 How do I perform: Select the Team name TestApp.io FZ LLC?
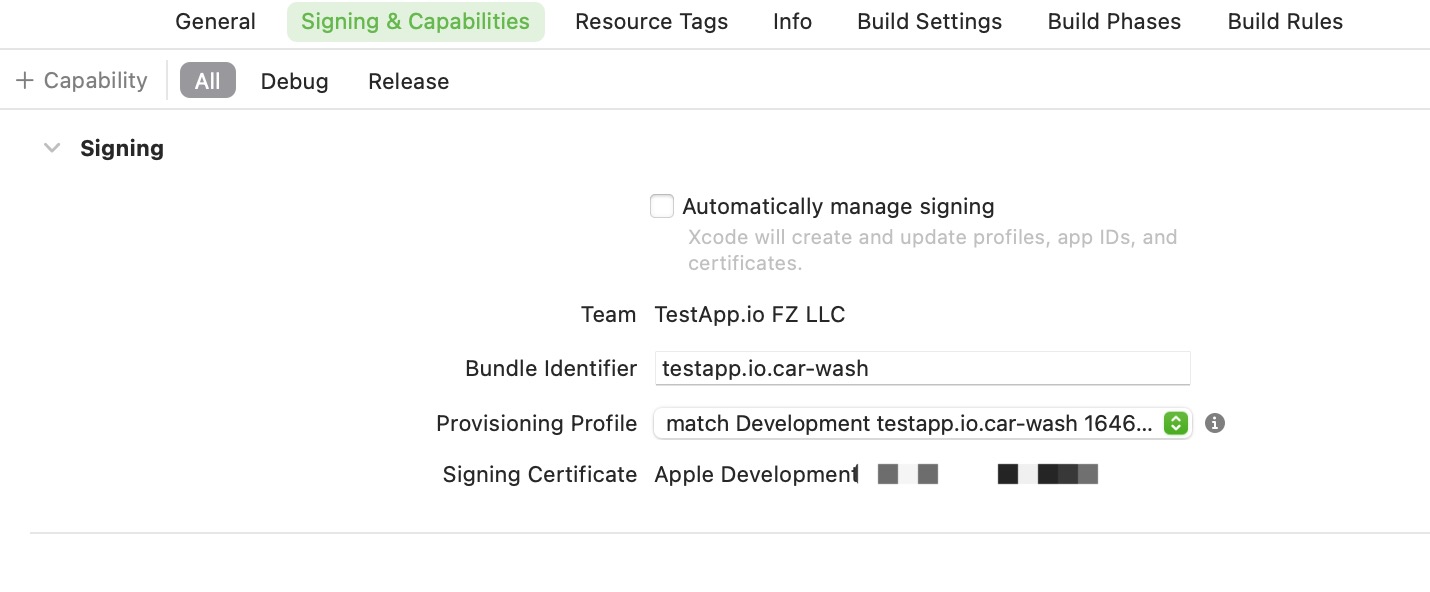[x=749, y=314]
